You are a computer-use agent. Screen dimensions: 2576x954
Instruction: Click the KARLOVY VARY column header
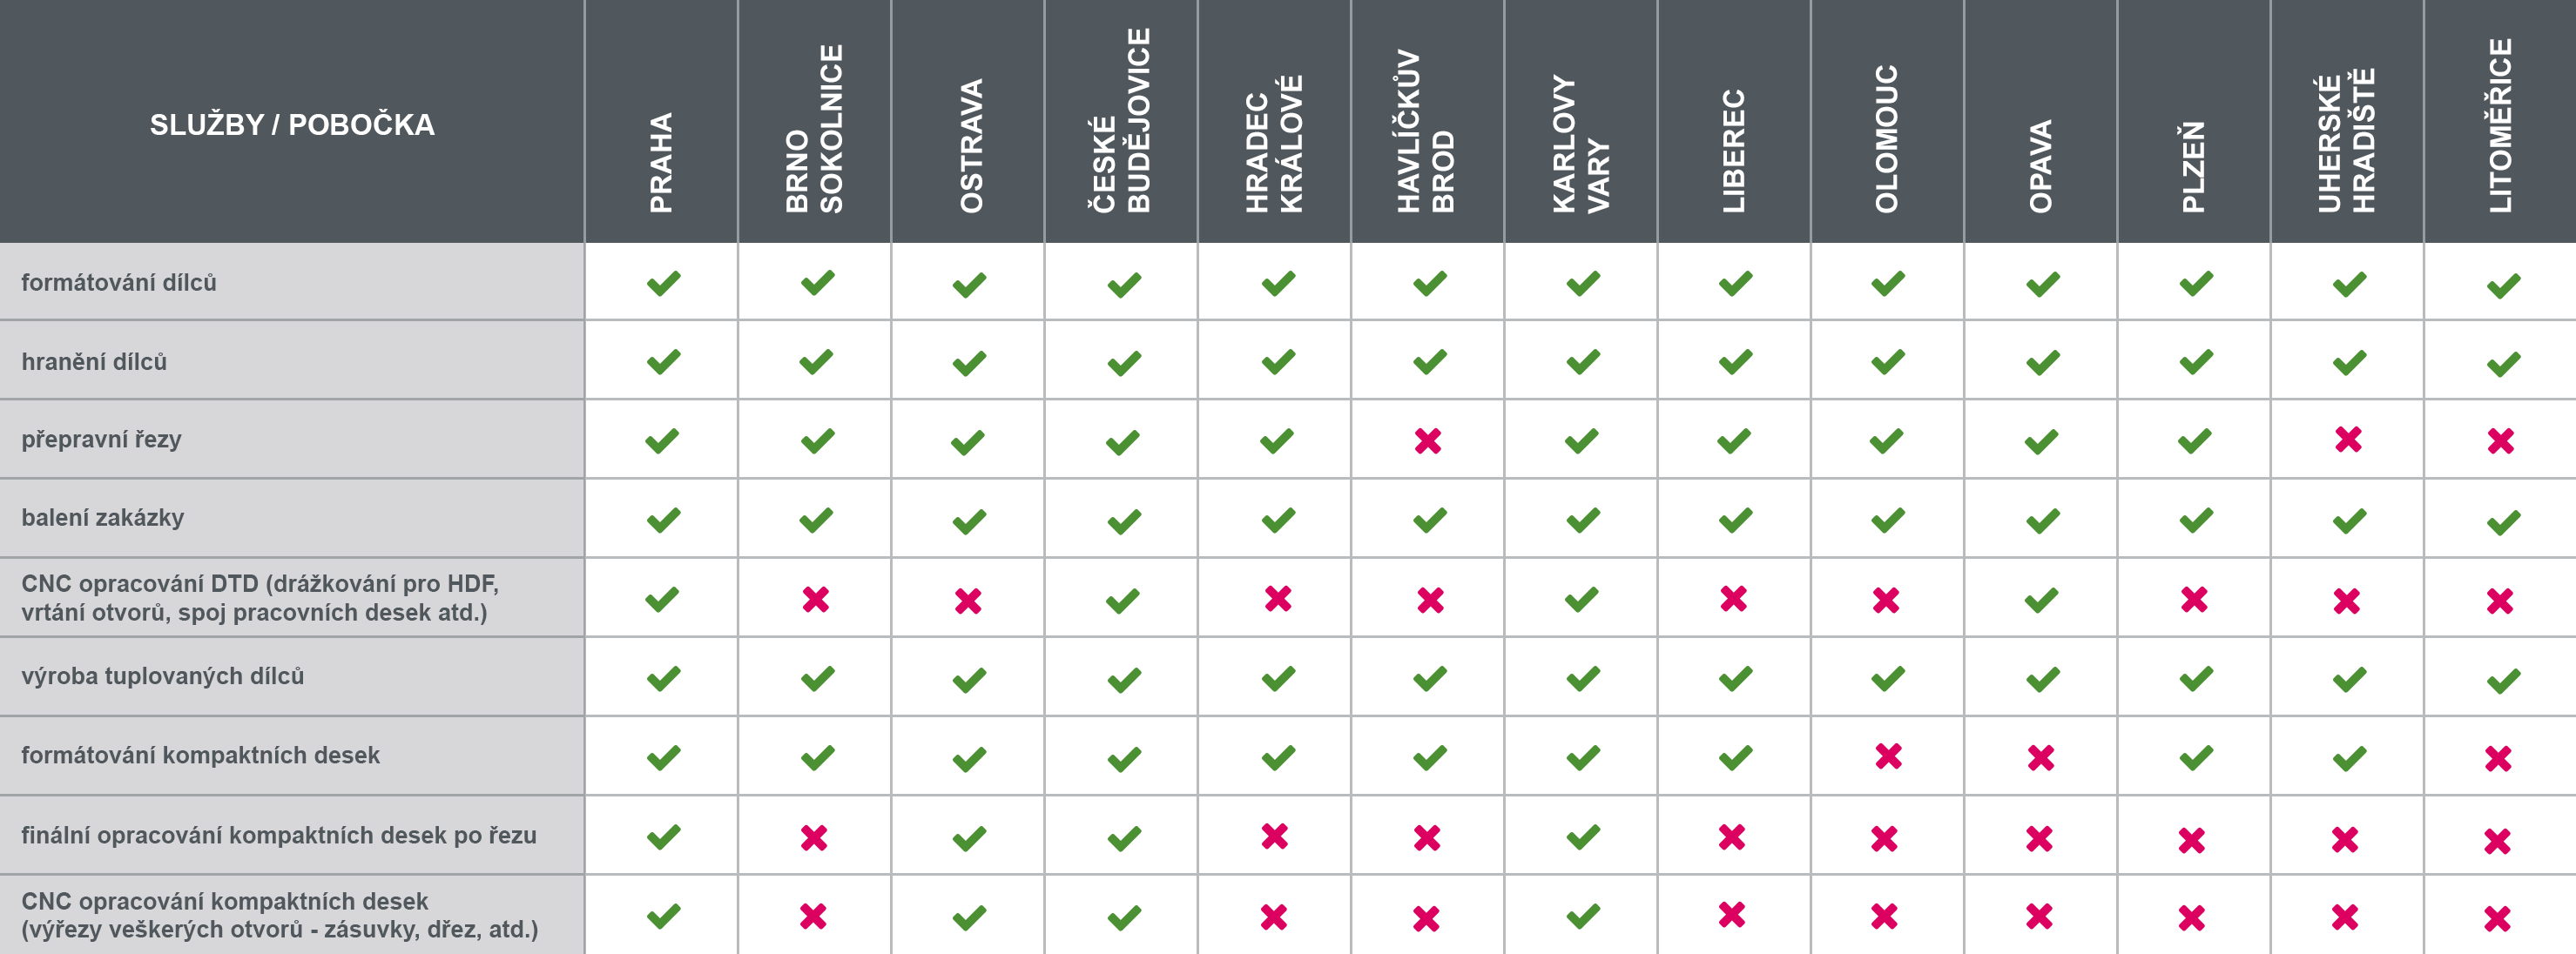[x=1581, y=145]
